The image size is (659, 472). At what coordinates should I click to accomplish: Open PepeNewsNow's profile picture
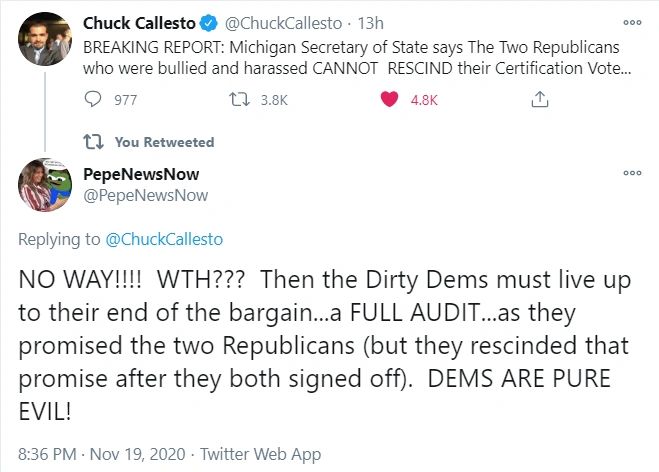pyautogui.click(x=45, y=185)
